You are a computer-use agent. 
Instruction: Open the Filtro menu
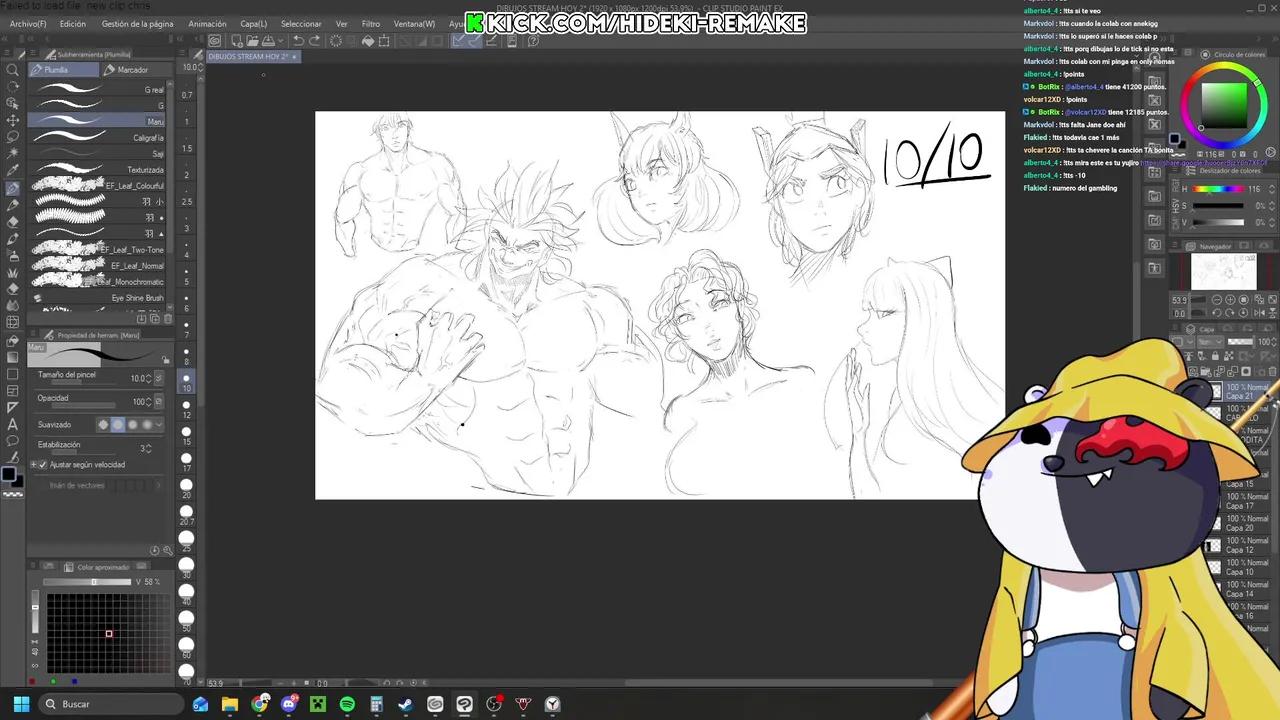[x=370, y=23]
